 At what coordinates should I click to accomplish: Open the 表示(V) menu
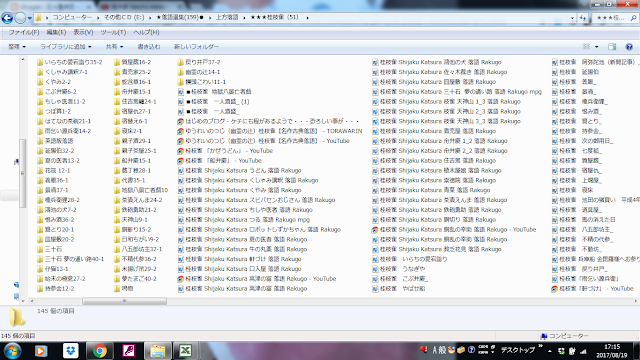(x=83, y=32)
